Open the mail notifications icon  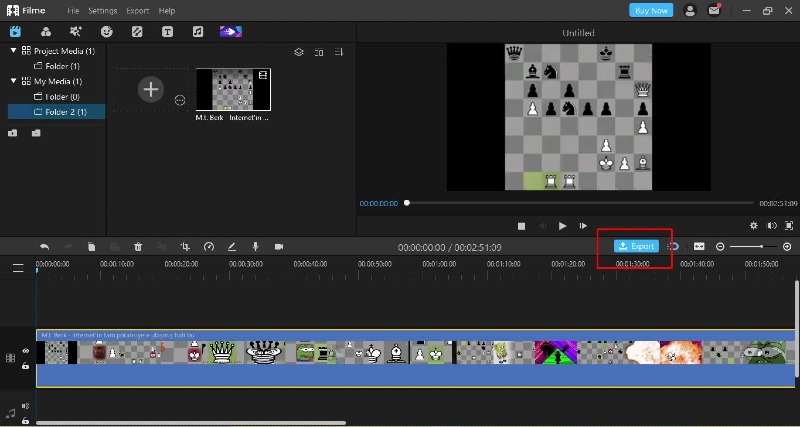pos(714,10)
